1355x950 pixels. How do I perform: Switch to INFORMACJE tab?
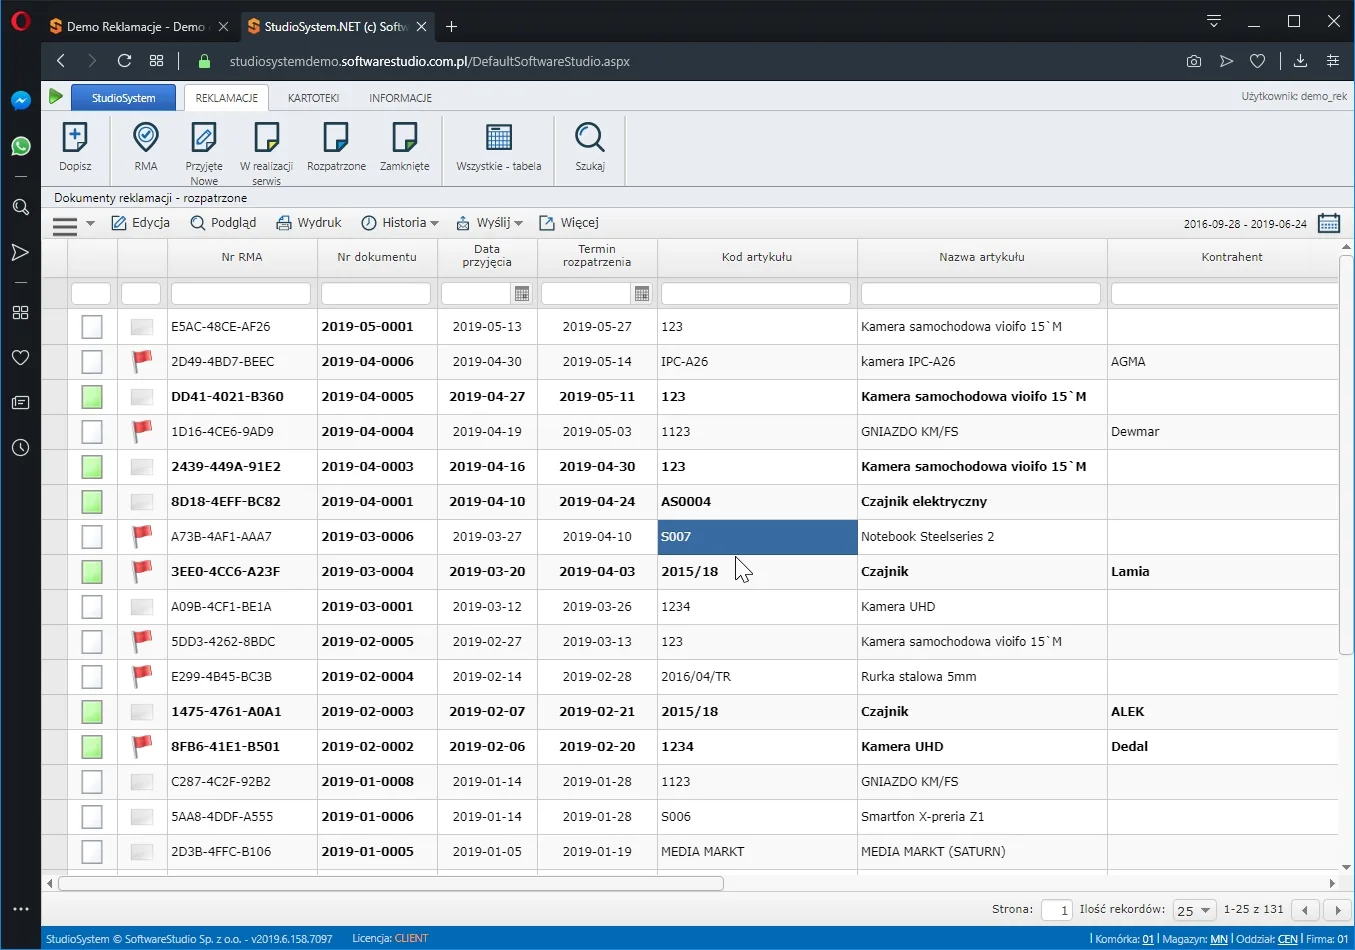400,98
